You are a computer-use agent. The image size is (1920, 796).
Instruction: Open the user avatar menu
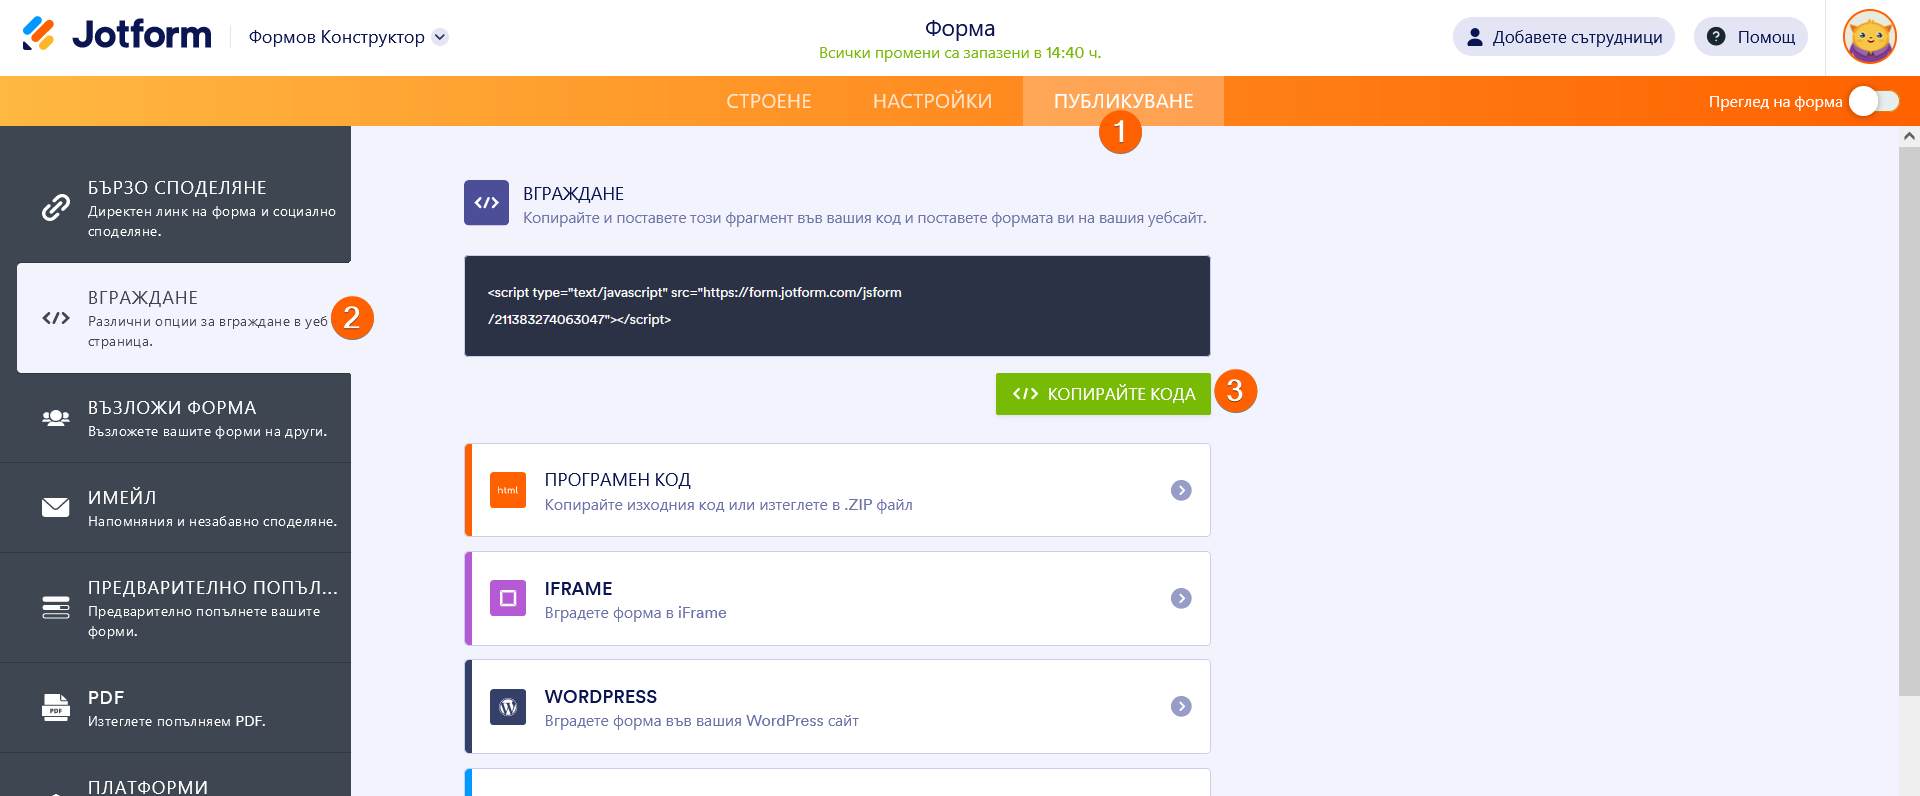point(1870,37)
